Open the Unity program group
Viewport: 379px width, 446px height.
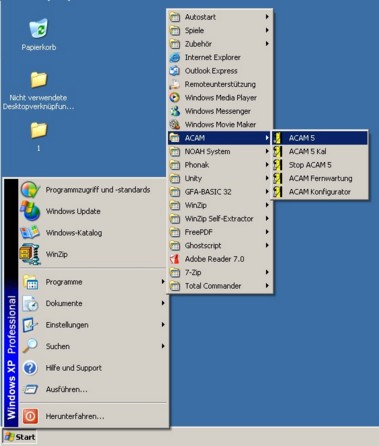(219, 178)
